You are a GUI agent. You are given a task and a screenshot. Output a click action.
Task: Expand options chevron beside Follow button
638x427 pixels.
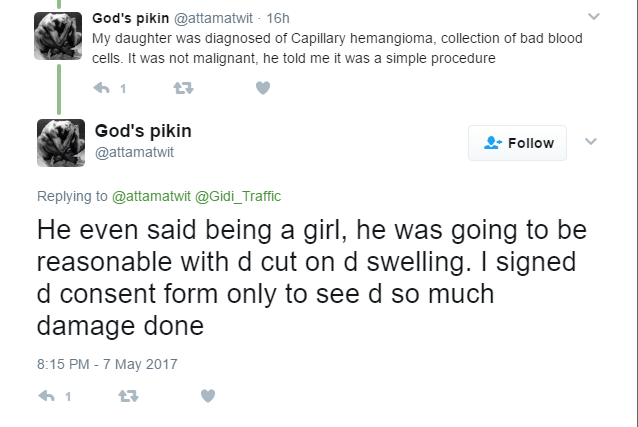(x=590, y=142)
